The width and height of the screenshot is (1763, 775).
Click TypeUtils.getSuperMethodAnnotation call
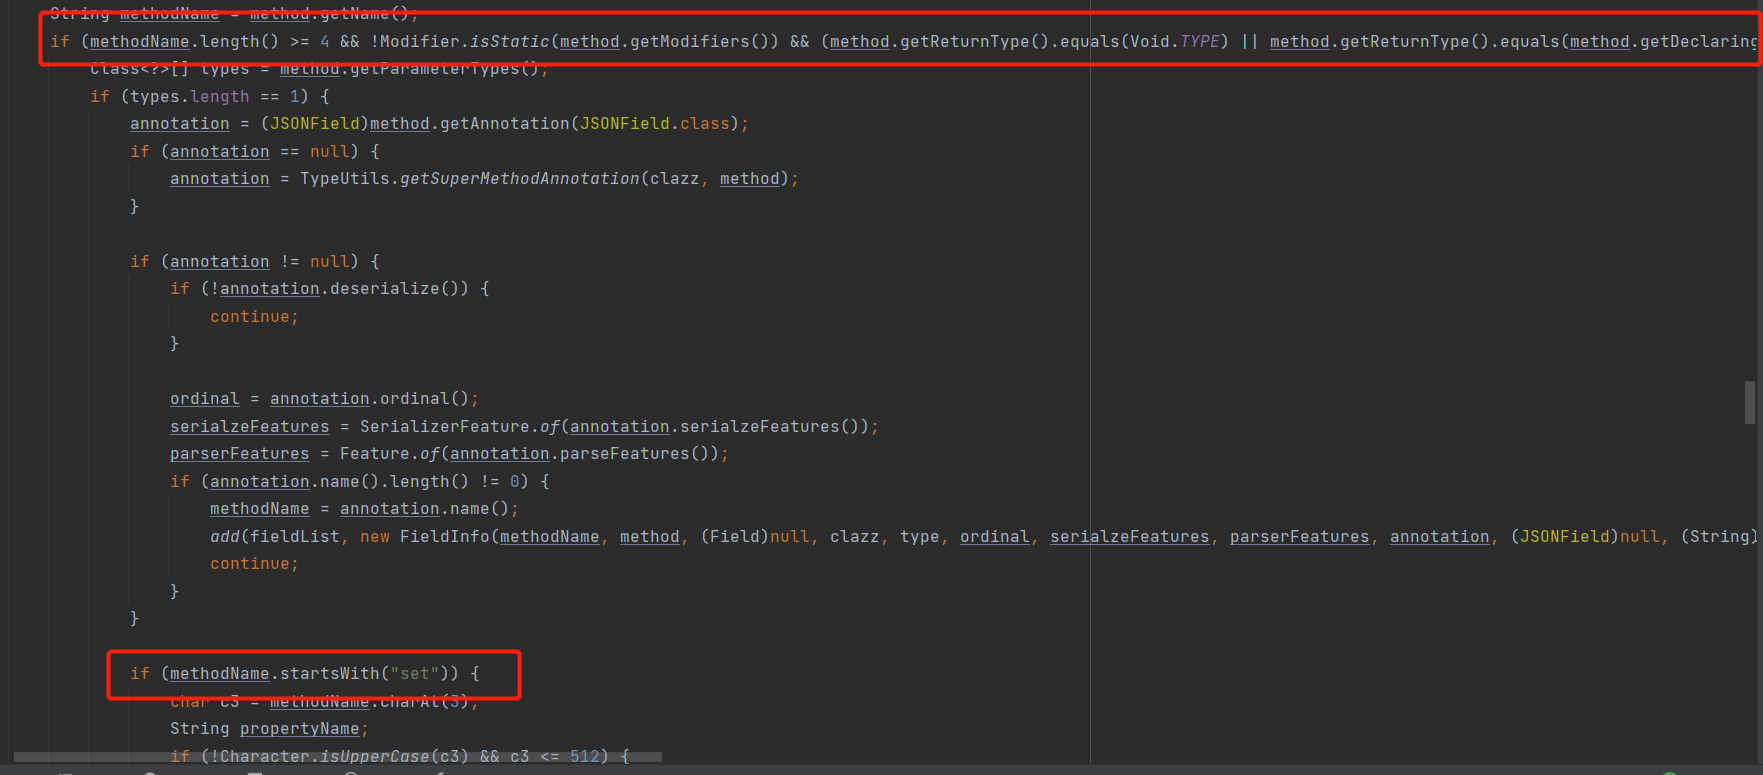[x=545, y=178]
